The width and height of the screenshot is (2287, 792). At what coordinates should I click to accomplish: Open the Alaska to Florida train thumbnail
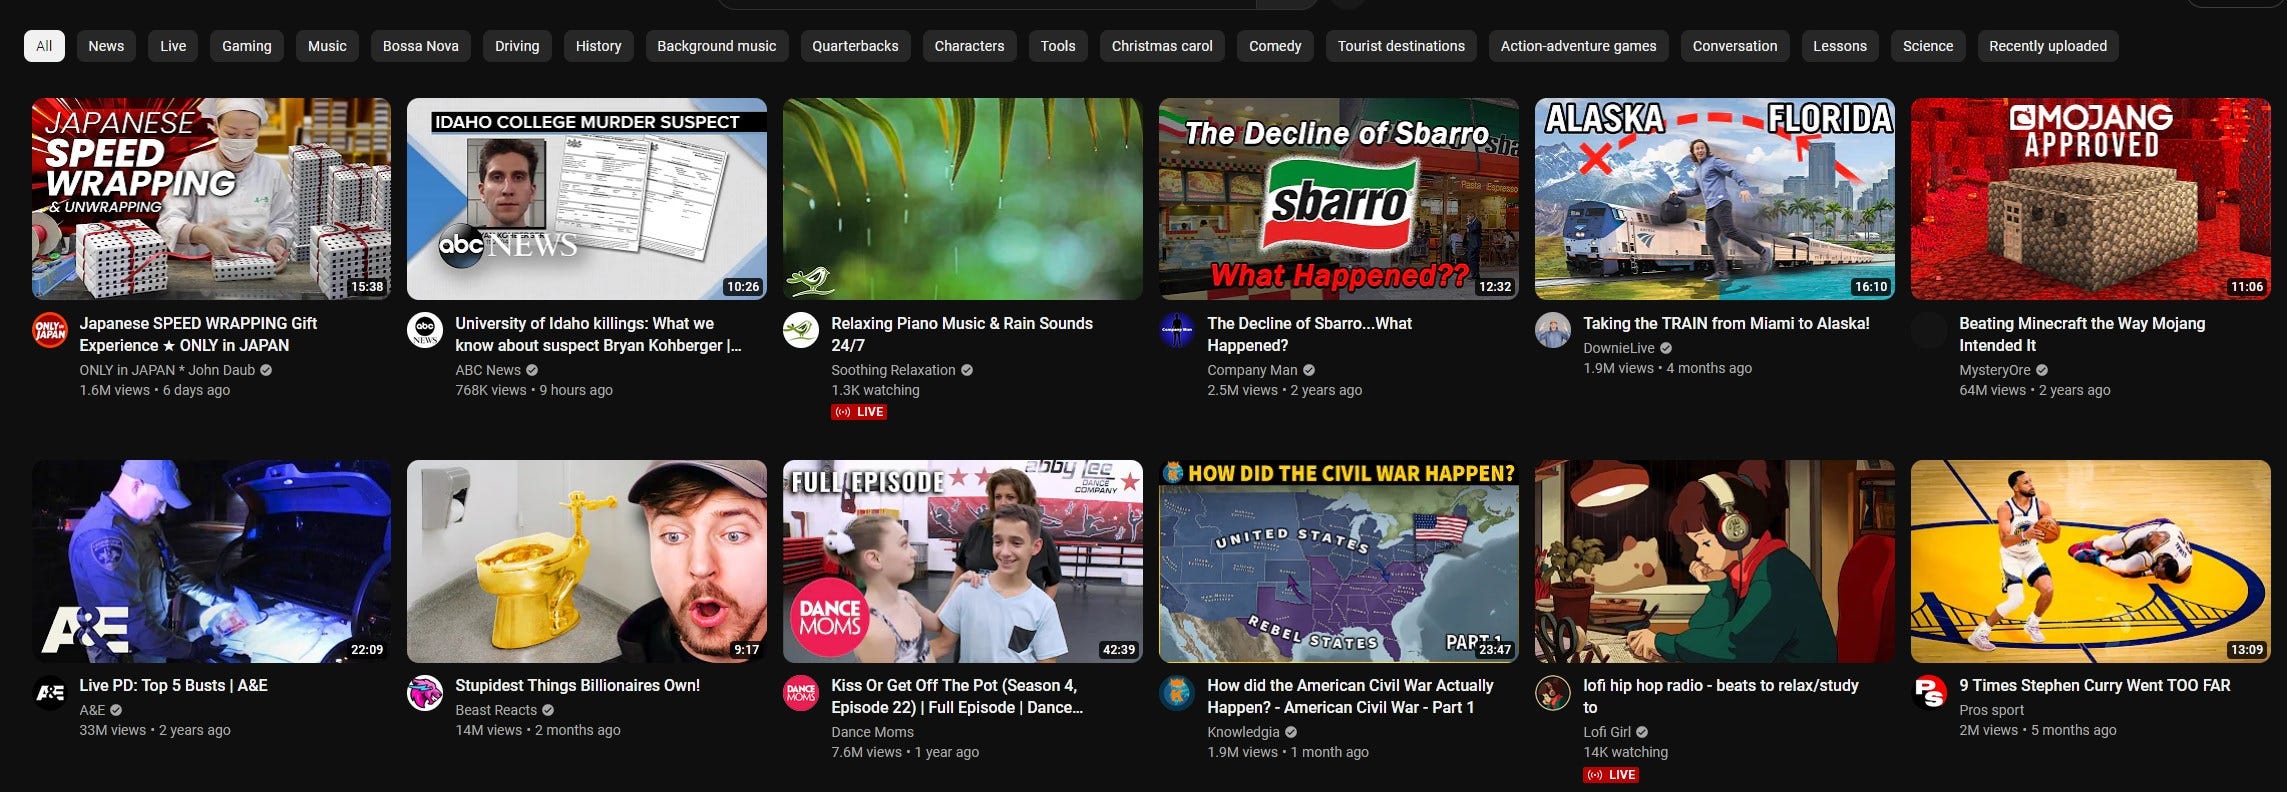(1715, 199)
